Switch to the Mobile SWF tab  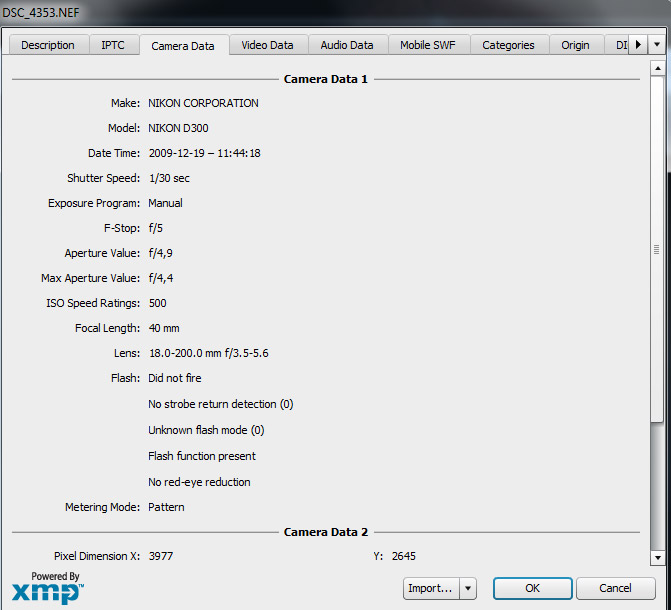coord(429,45)
